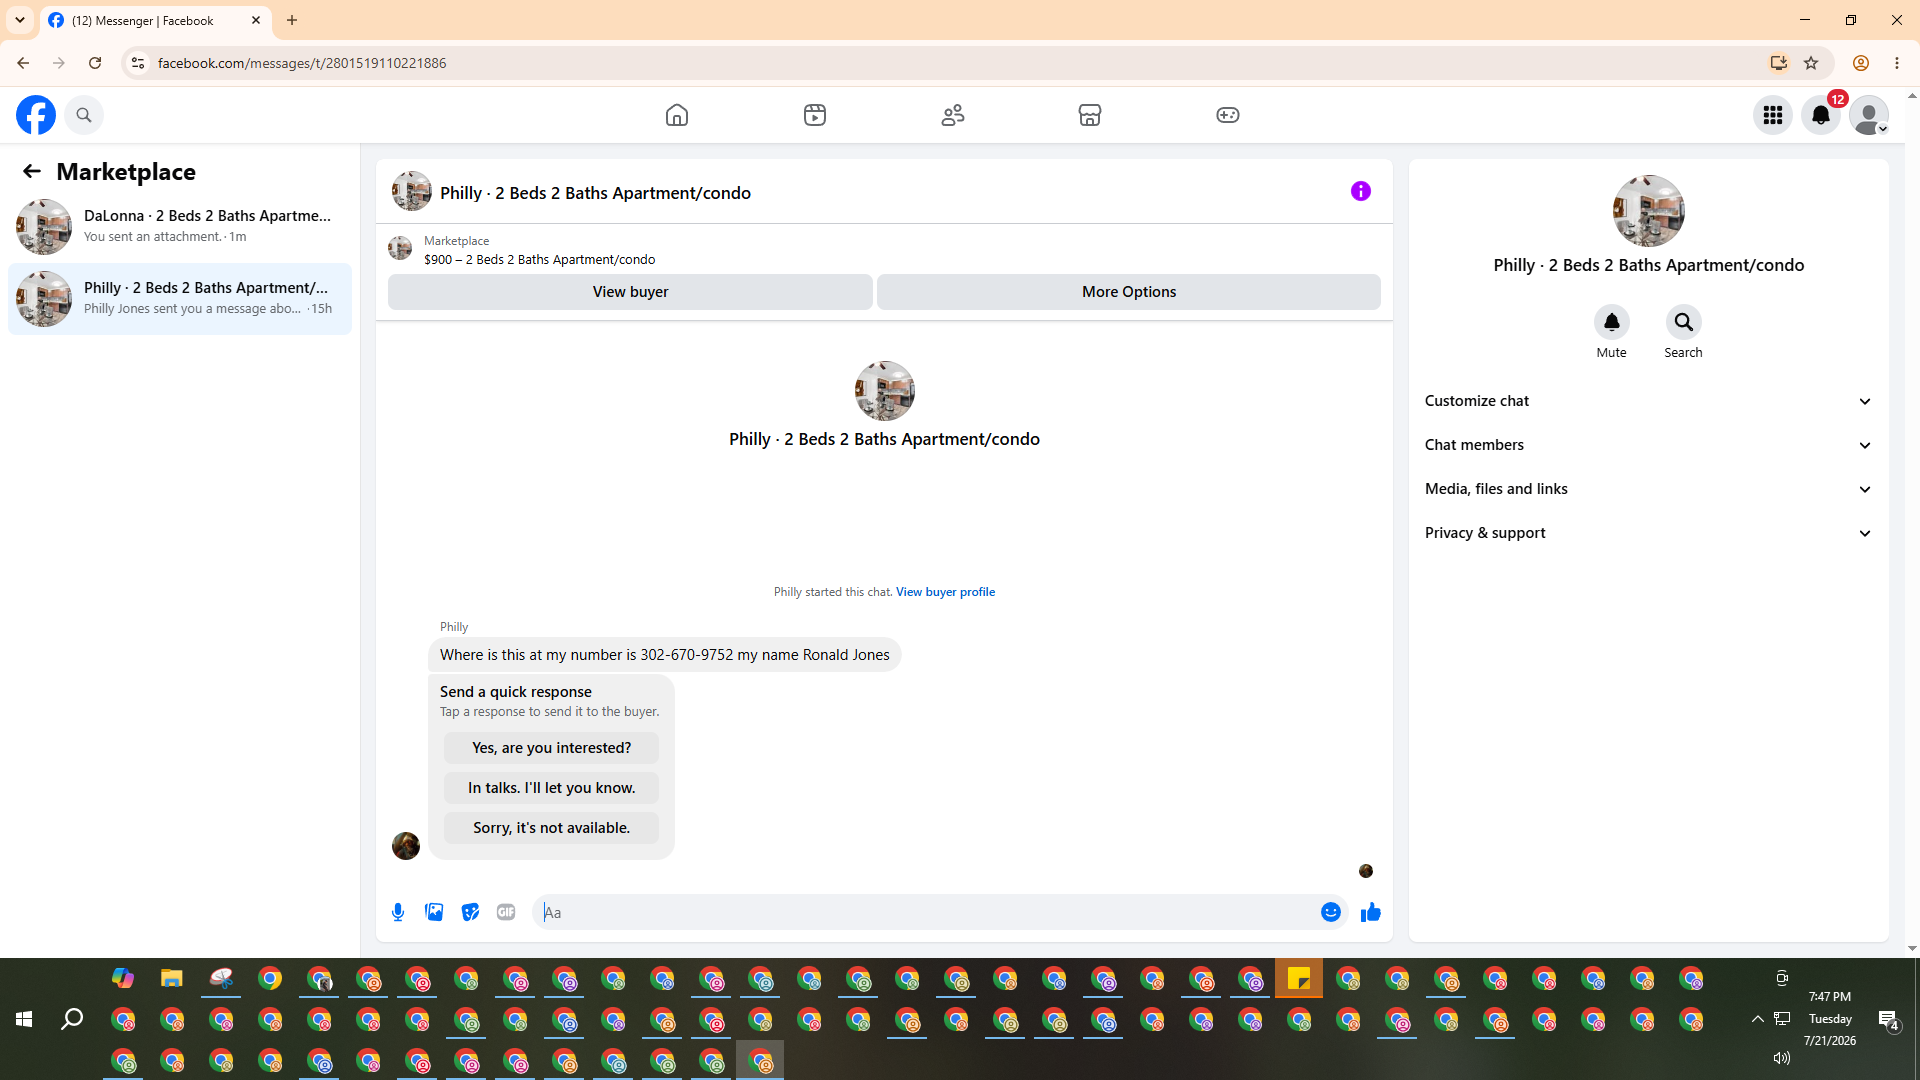Open the notifications bell with 12 badge
Image resolution: width=1920 pixels, height=1080 pixels.
tap(1821, 115)
